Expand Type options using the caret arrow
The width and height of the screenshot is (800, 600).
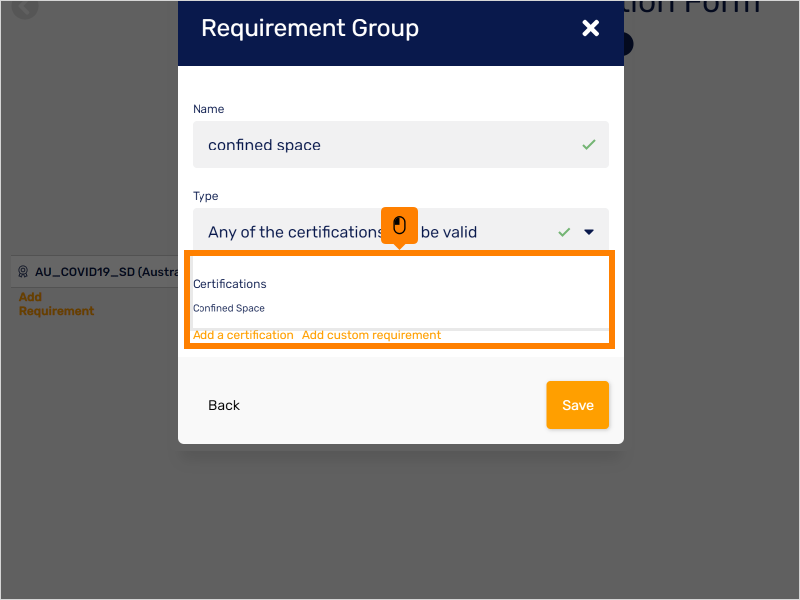589,231
